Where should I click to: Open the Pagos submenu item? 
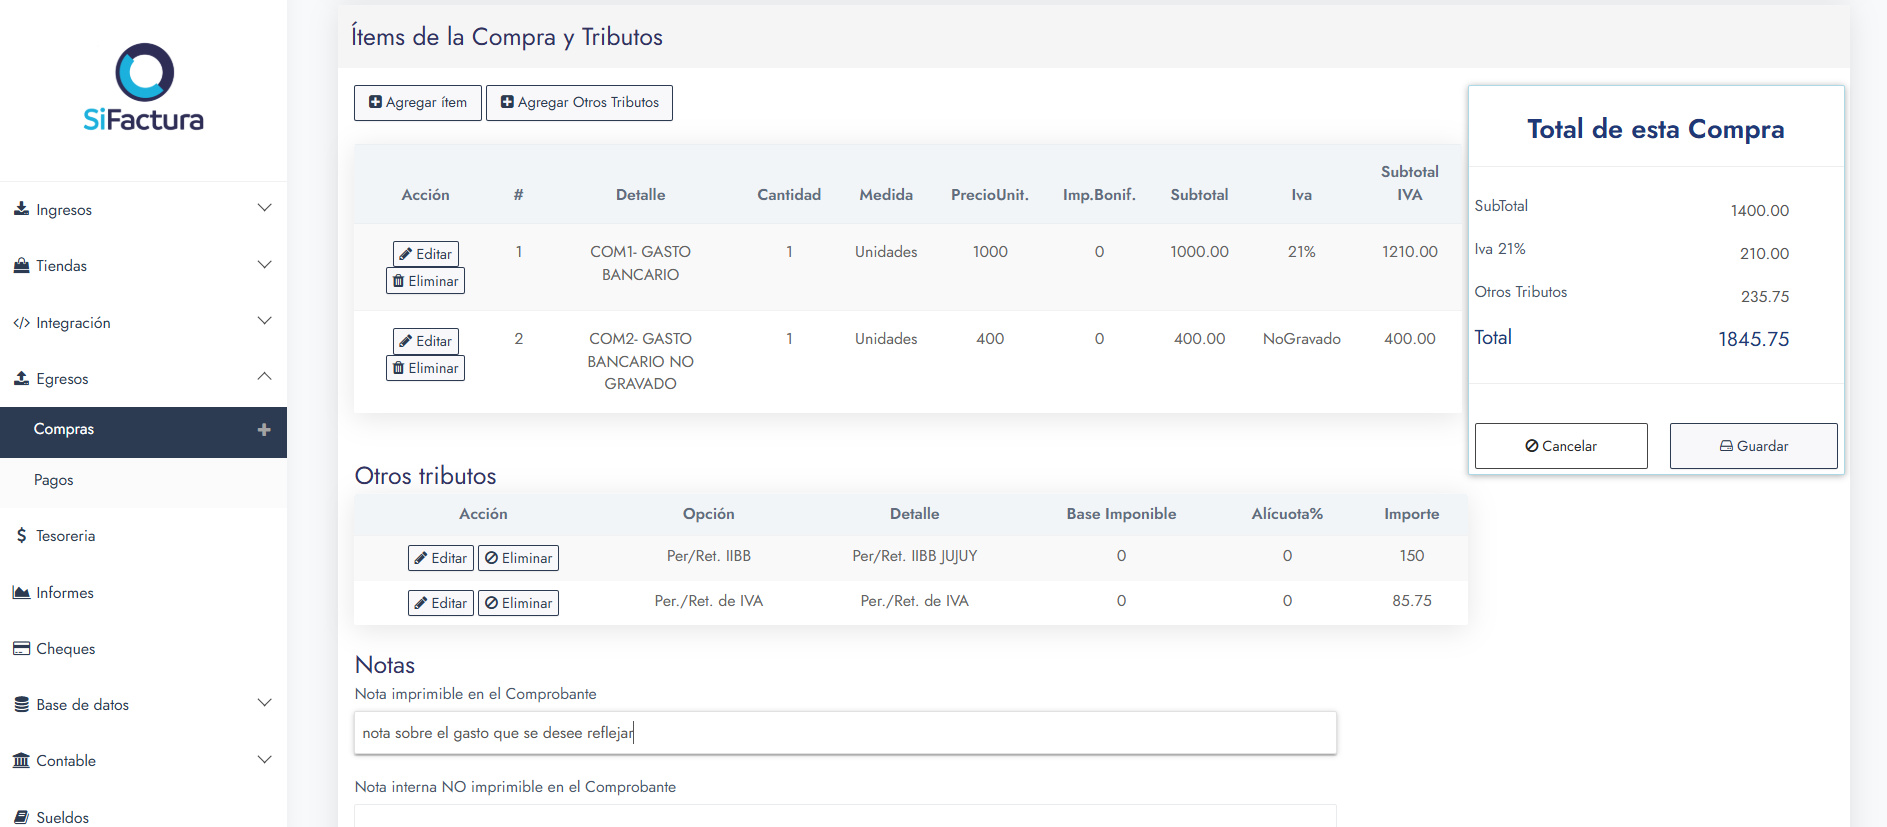click(54, 480)
